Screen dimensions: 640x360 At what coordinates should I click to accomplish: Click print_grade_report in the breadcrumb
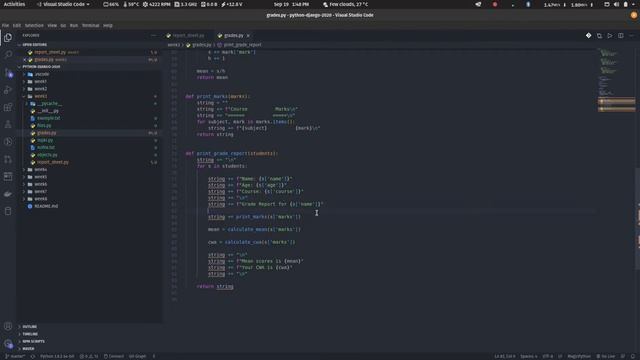(242, 45)
